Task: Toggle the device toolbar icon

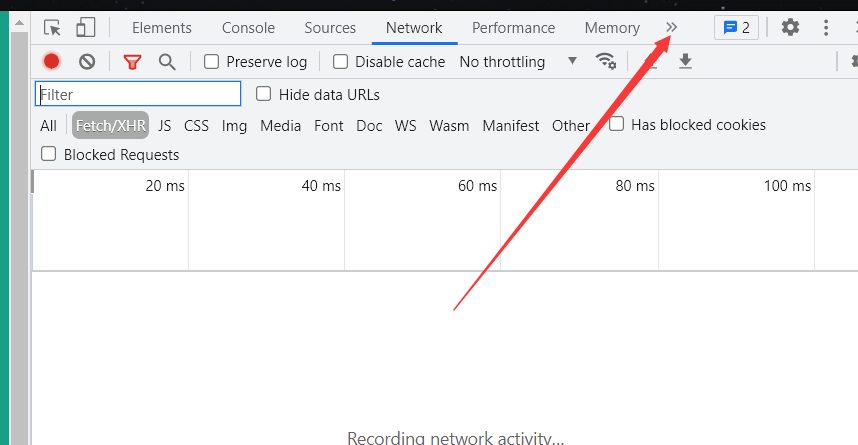Action: (85, 27)
